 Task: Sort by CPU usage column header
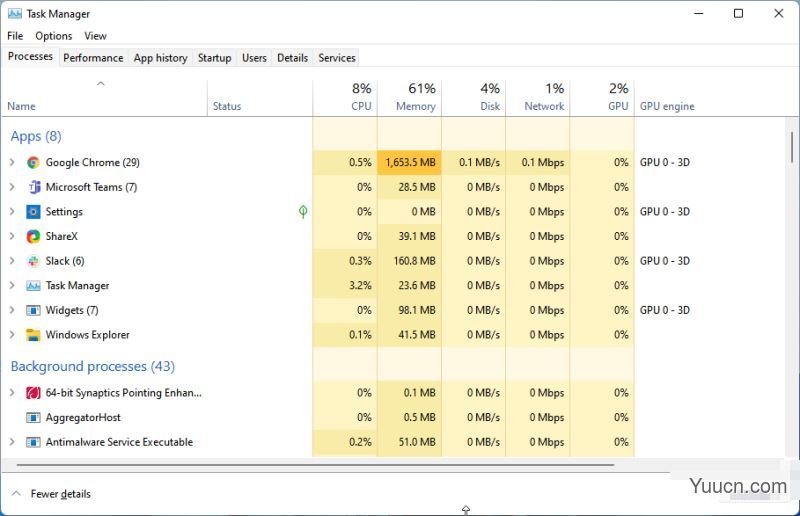pos(345,98)
